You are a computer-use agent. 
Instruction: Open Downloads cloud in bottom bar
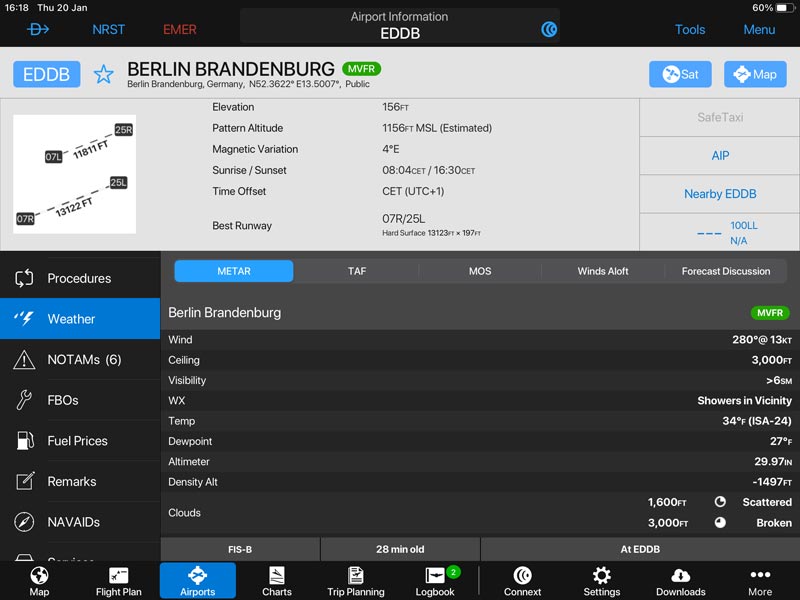coord(681,581)
